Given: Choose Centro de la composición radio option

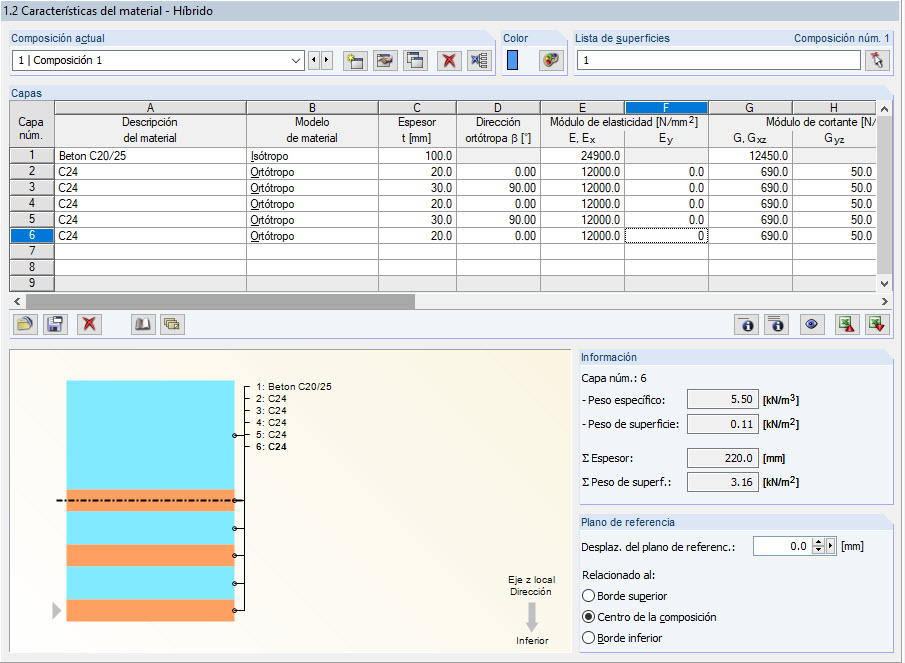Looking at the screenshot, I should 588,617.
